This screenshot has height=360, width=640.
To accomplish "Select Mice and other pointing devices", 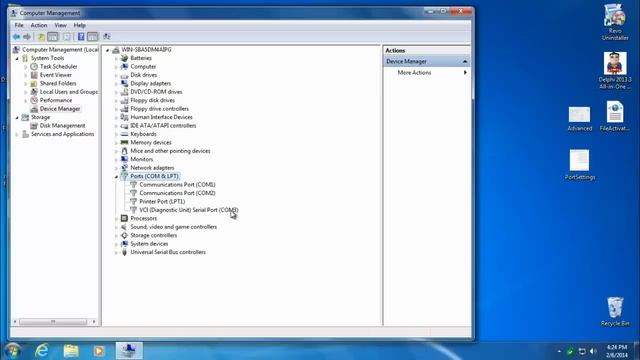I will click(x=170, y=151).
